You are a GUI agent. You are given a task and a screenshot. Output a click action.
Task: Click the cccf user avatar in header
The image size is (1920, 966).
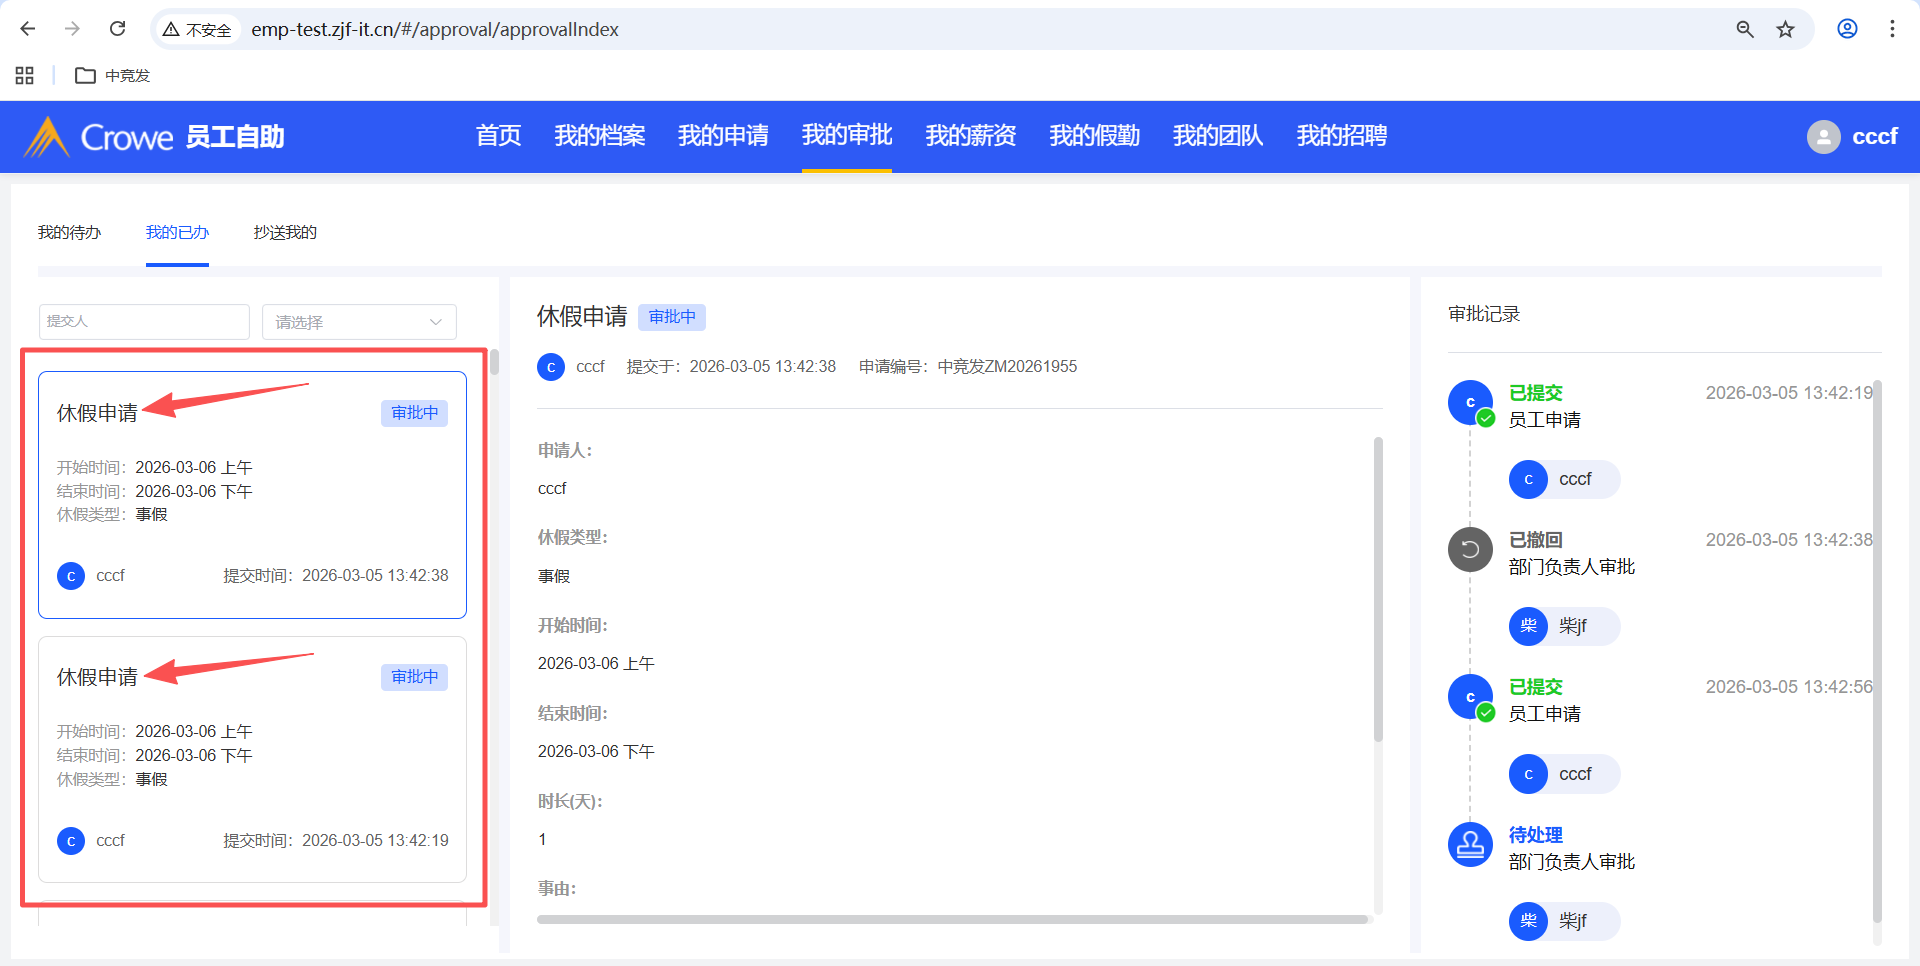pyautogui.click(x=1823, y=137)
